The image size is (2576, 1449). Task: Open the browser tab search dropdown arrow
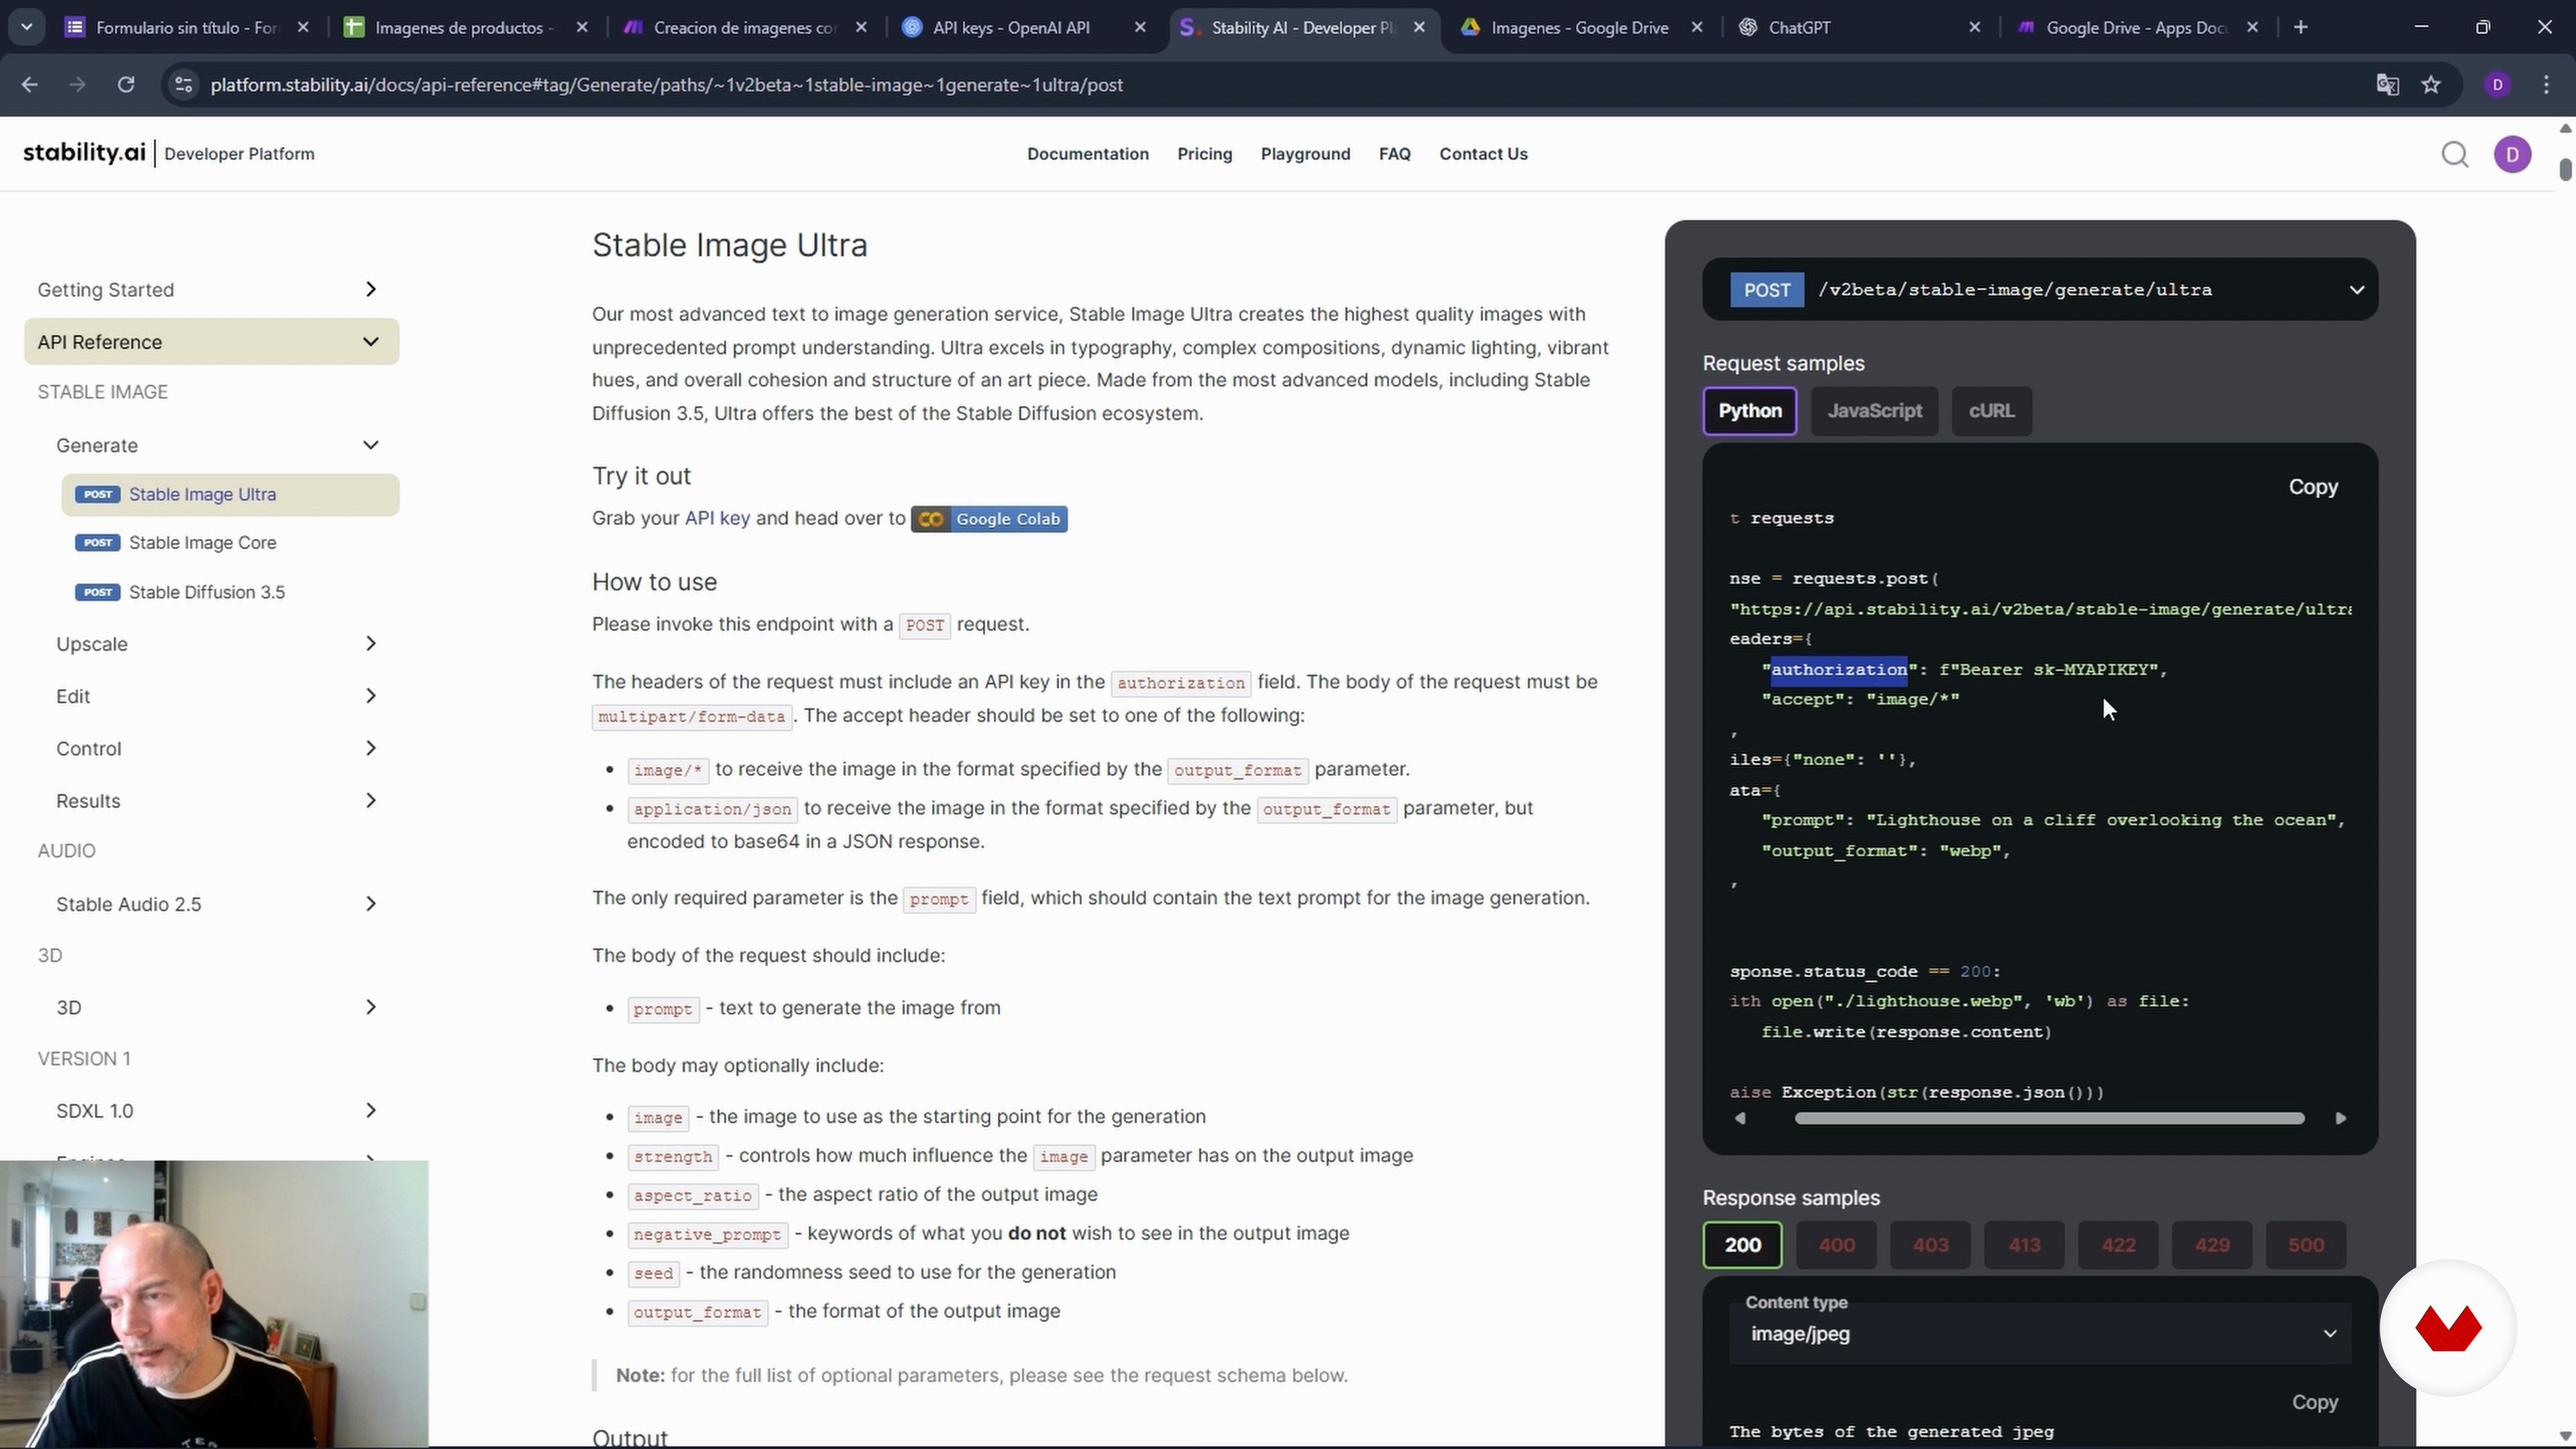27,27
